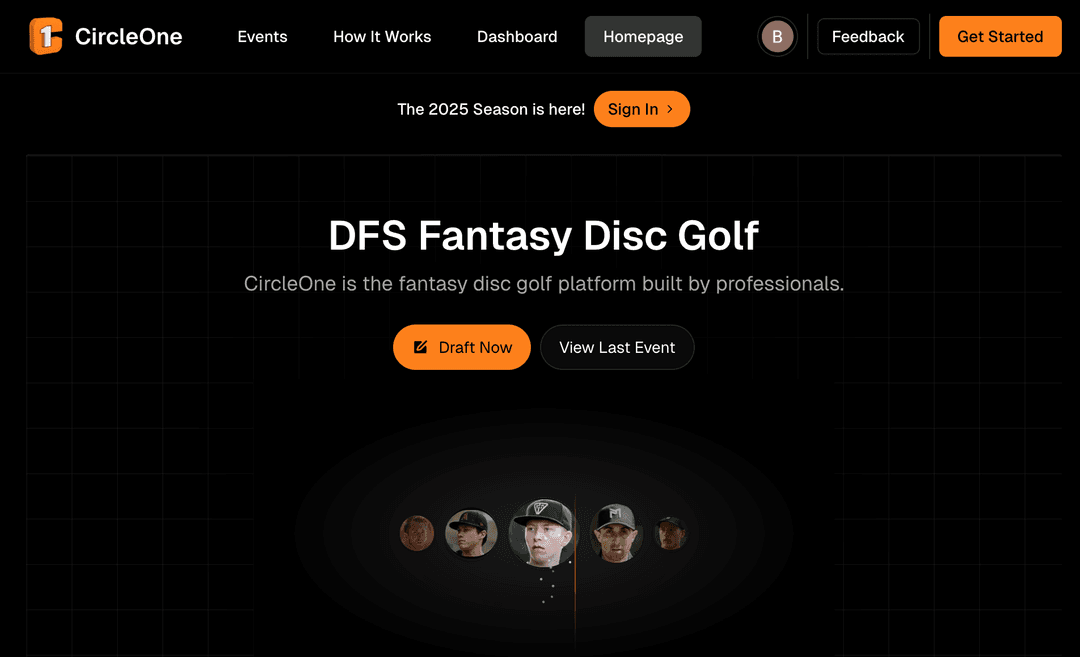Click the pencil edit icon in Draft Now
This screenshot has height=657, width=1080.
point(420,347)
